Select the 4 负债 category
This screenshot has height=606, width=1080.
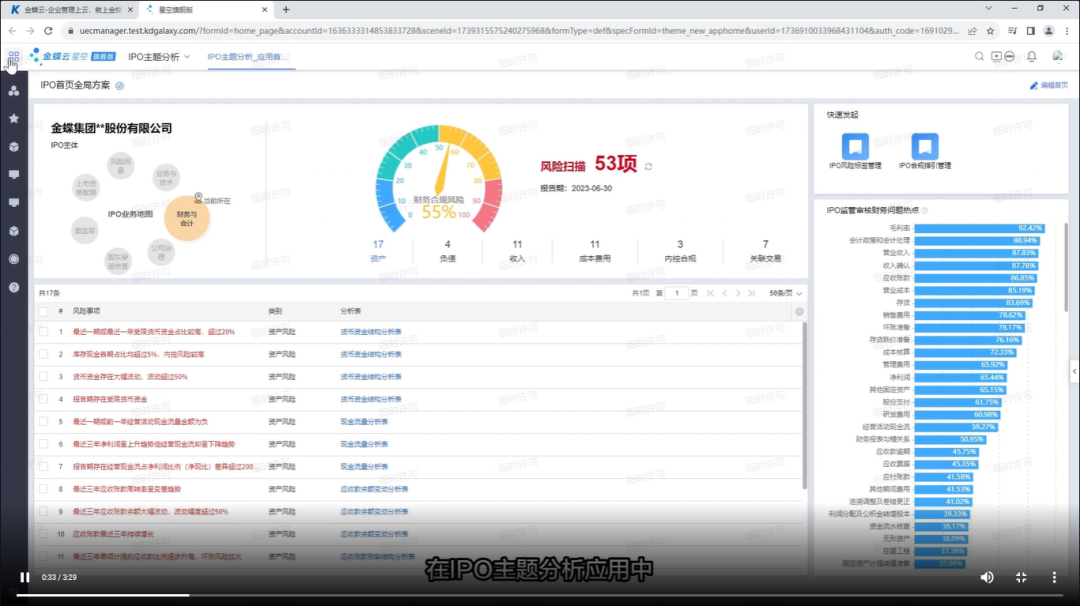448,251
